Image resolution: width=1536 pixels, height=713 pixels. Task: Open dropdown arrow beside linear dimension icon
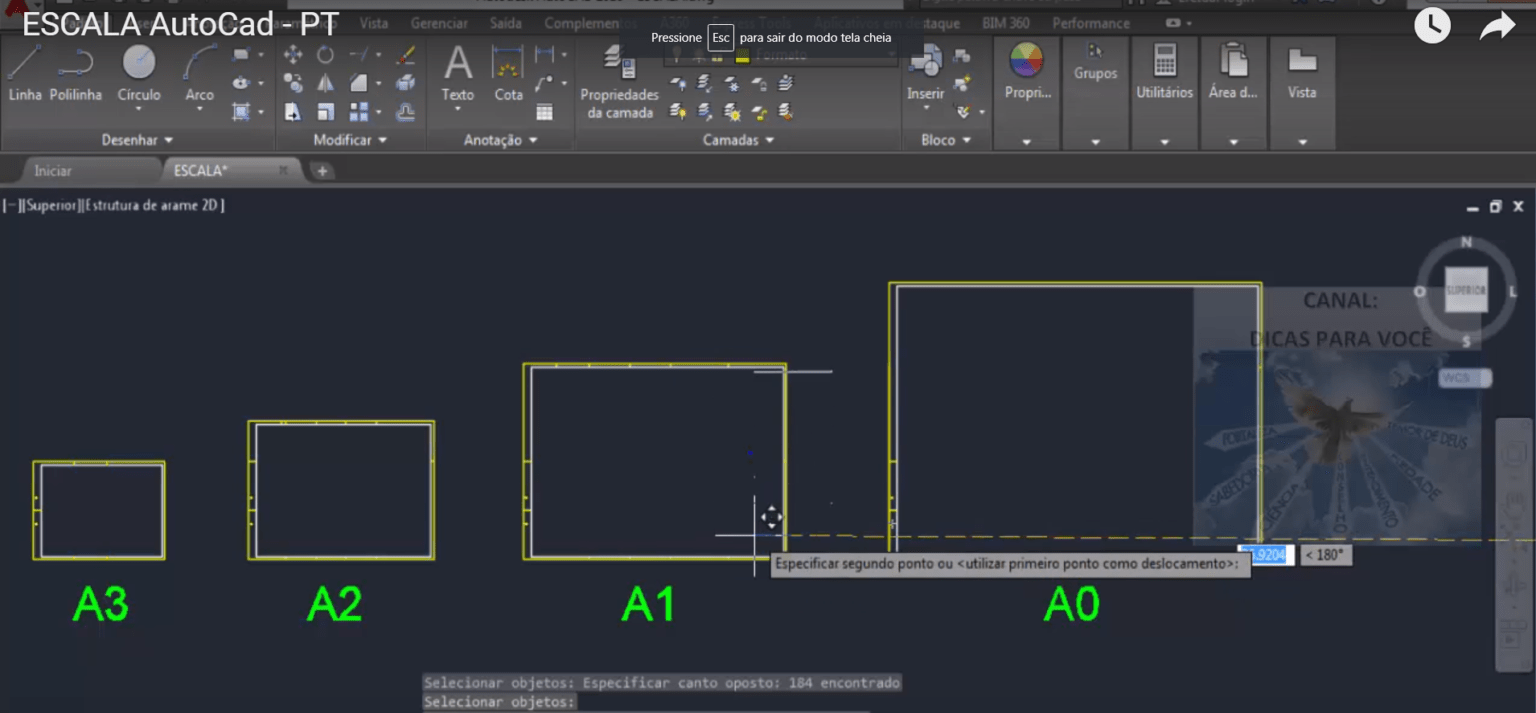[x=564, y=55]
